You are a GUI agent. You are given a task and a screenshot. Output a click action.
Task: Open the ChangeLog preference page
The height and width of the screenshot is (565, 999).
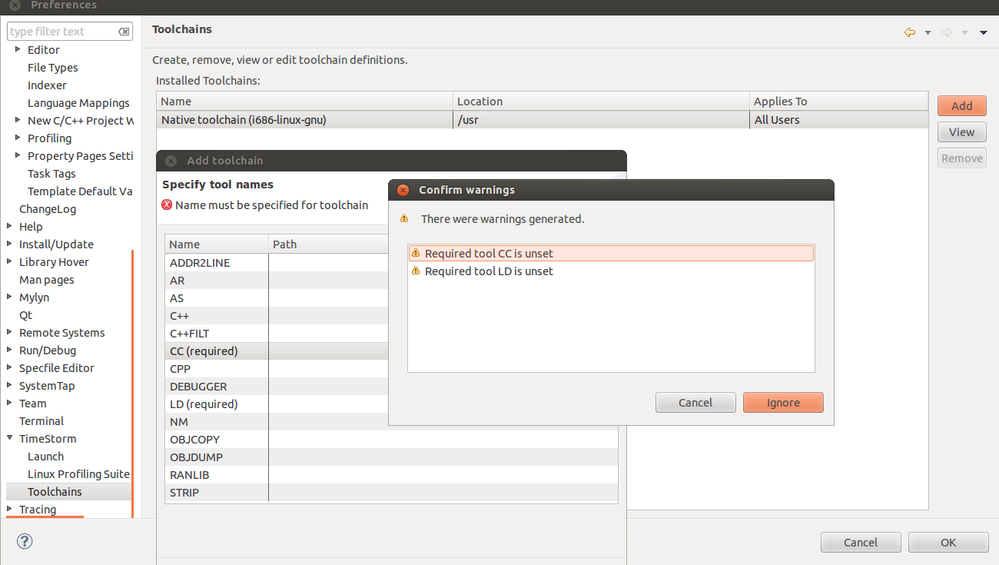pyautogui.click(x=47, y=209)
